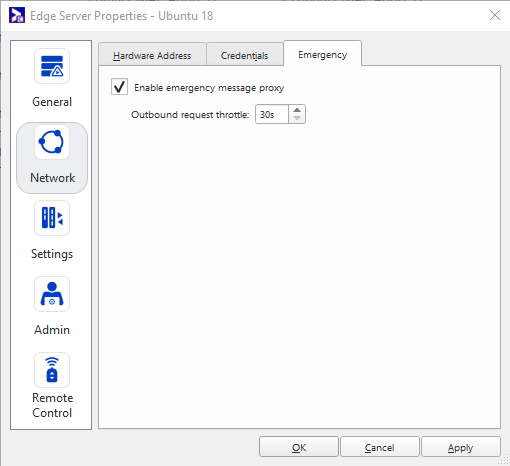This screenshot has width=510, height=466.
Task: Decrease outbound request throttle with down arrow
Action: point(297,119)
